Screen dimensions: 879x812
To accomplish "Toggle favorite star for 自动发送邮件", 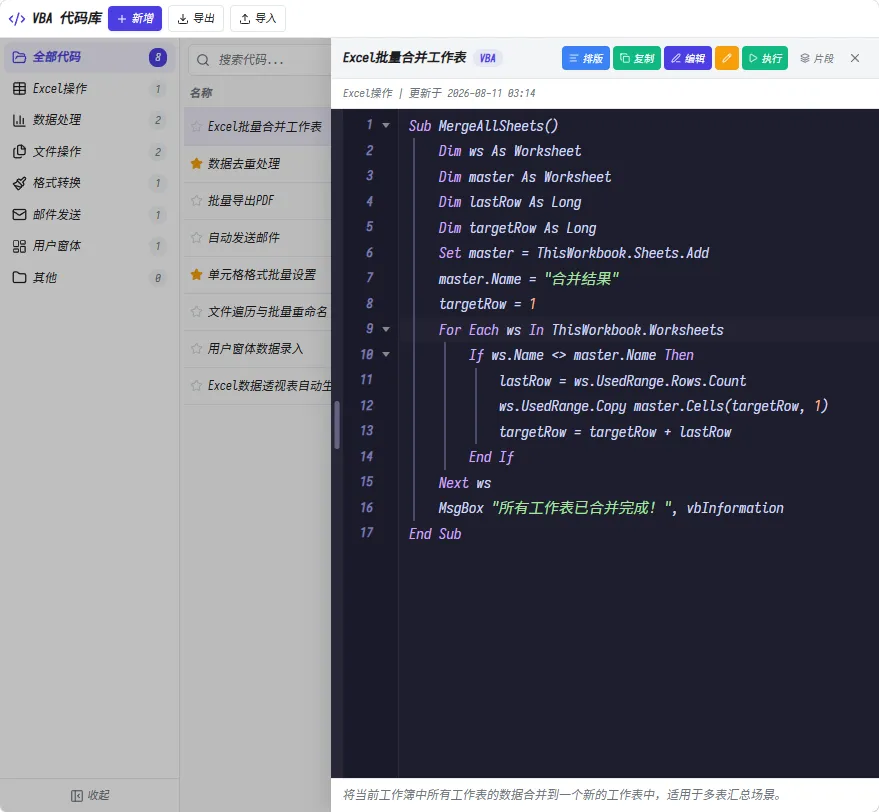I will click(196, 238).
